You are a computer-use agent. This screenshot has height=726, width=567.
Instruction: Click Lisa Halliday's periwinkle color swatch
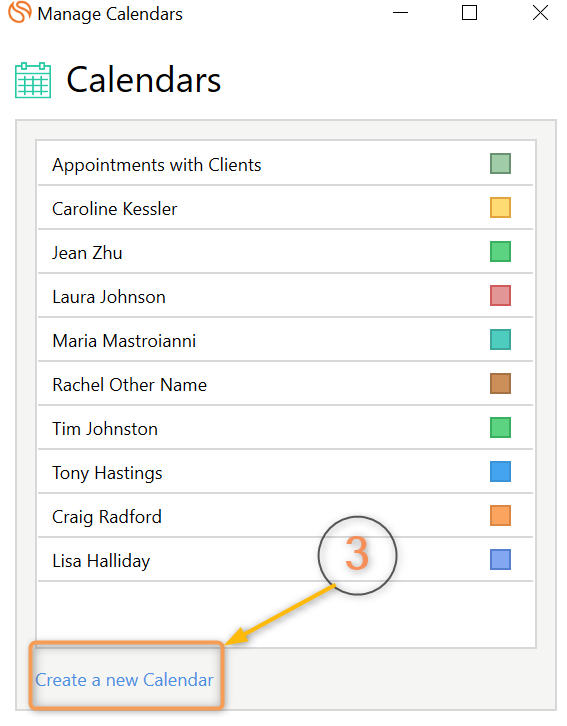coord(500,559)
